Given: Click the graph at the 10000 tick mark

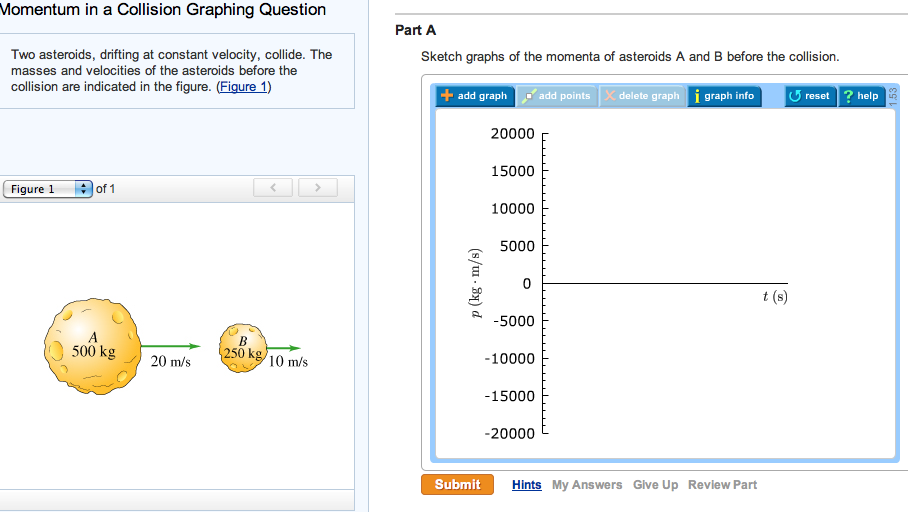Looking at the screenshot, I should [544, 208].
